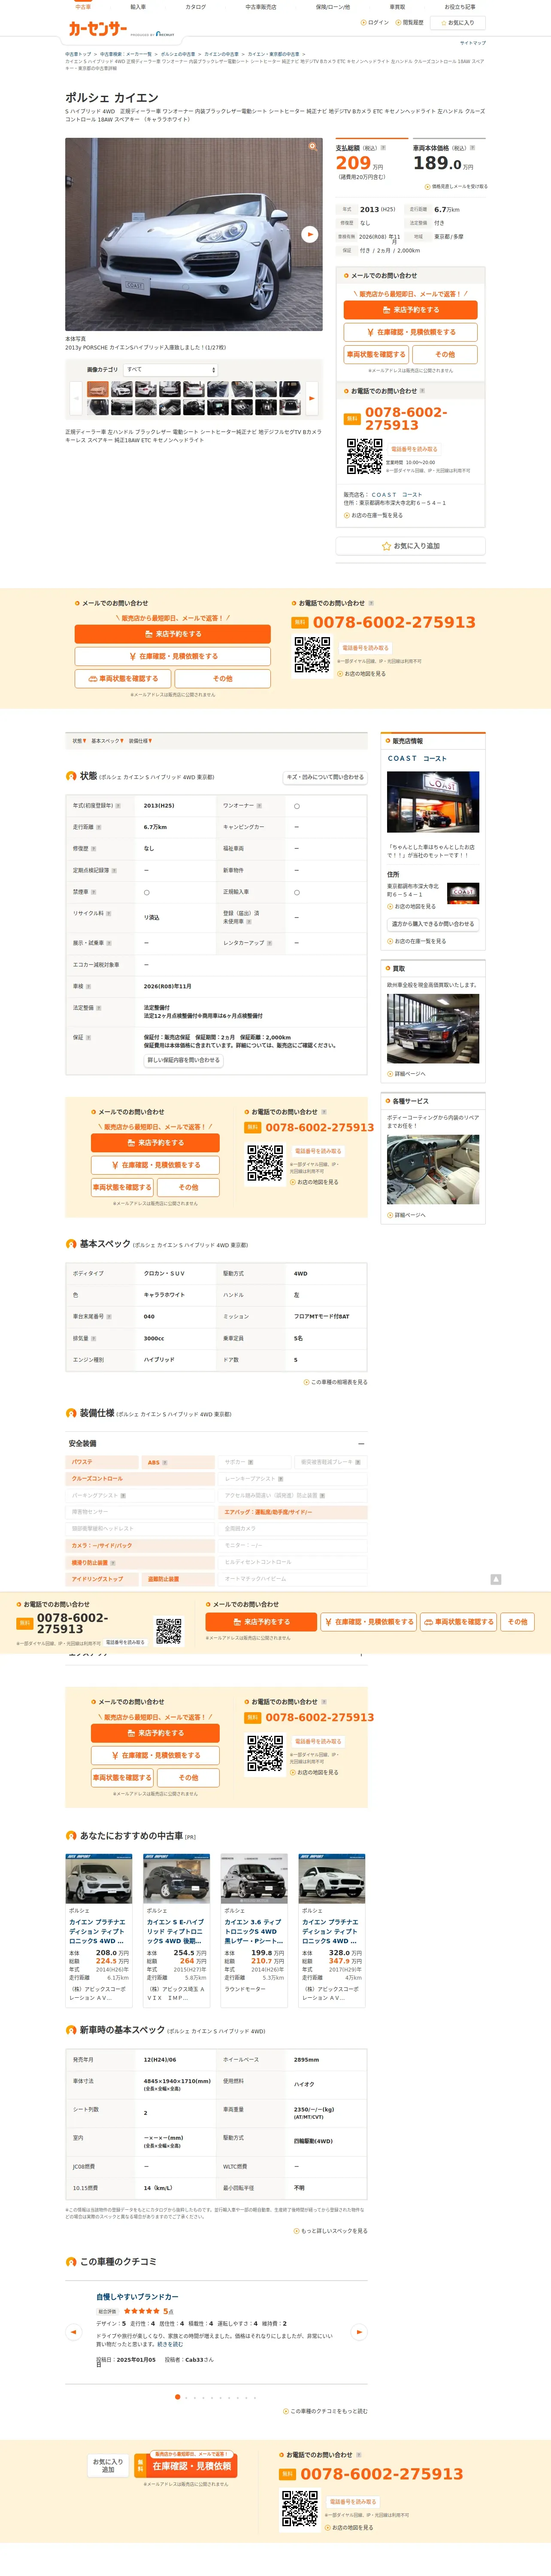This screenshot has height=2576, width=551.
Task: Open the COAST storefront photo
Action: pos(433,801)
